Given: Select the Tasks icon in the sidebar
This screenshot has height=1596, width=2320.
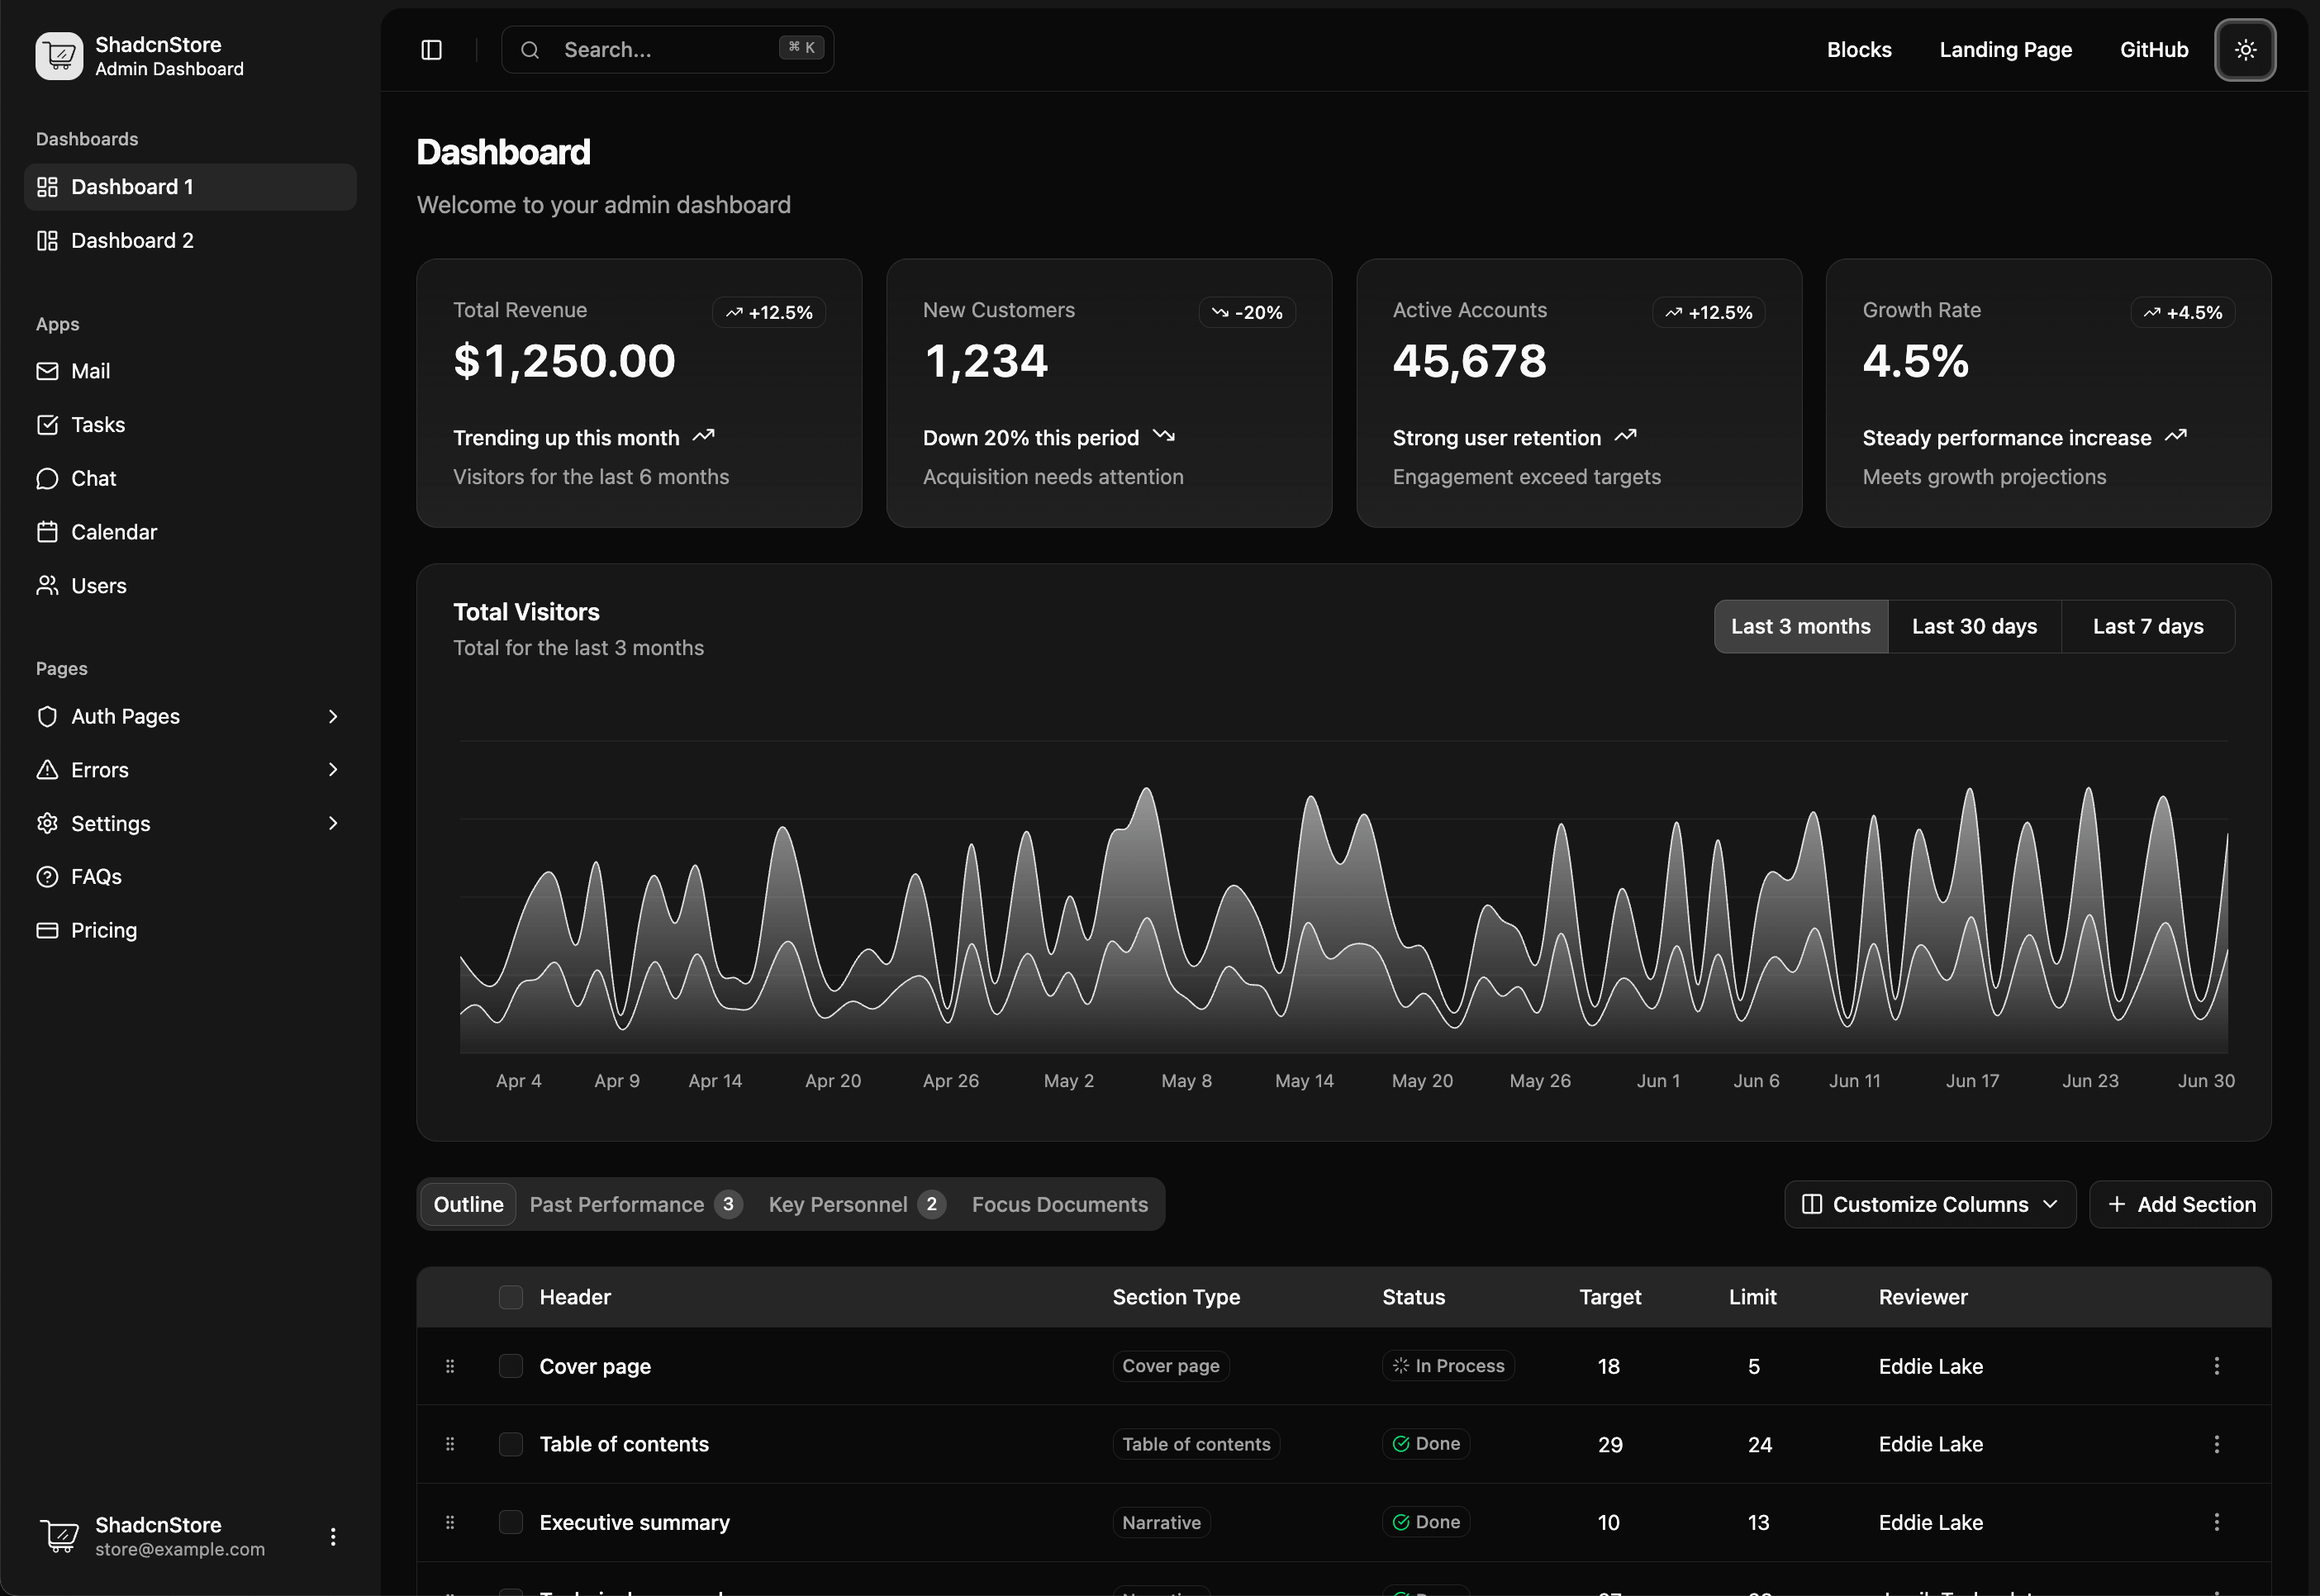Looking at the screenshot, I should point(48,424).
